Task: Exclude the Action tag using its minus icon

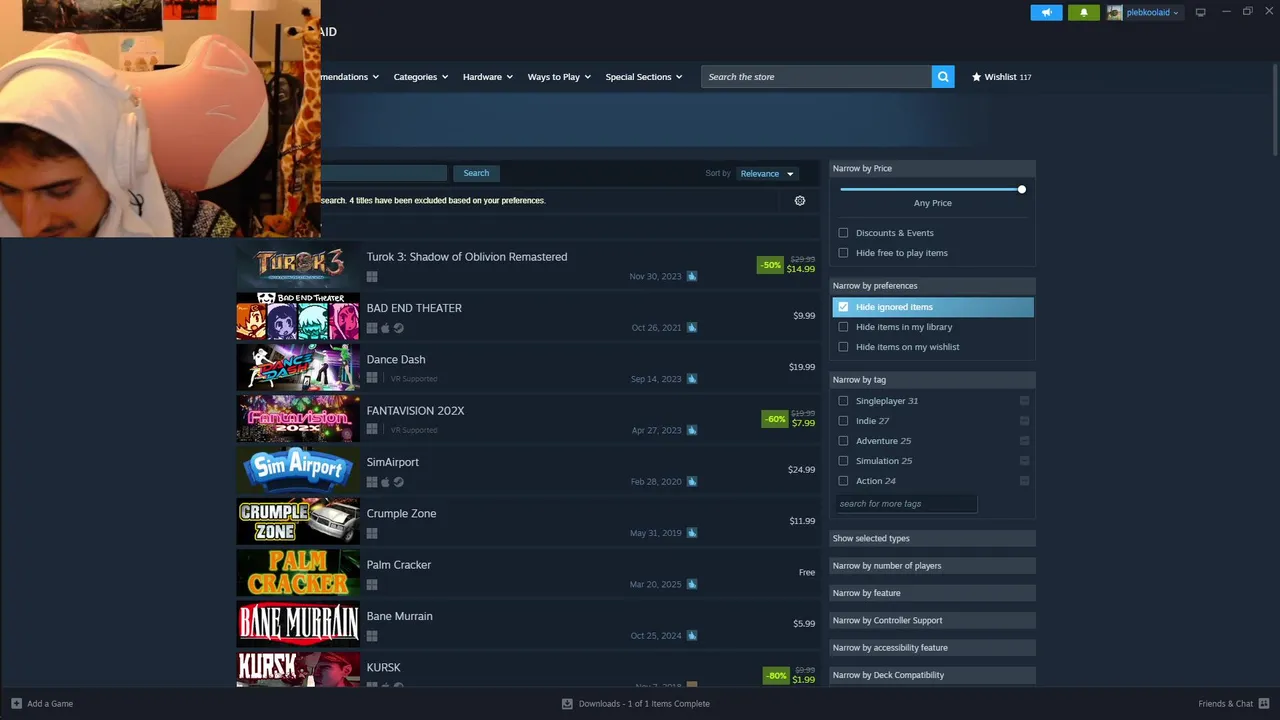Action: click(x=1024, y=481)
